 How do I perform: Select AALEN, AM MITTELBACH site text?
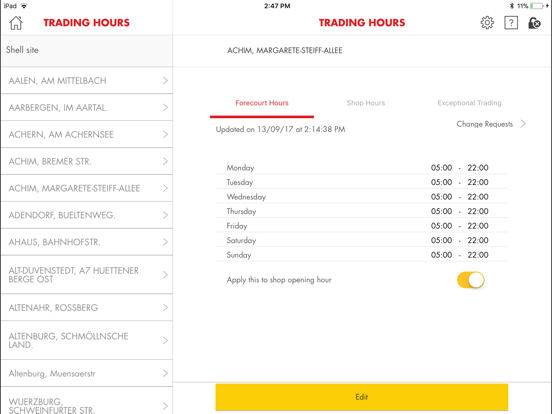[57, 81]
